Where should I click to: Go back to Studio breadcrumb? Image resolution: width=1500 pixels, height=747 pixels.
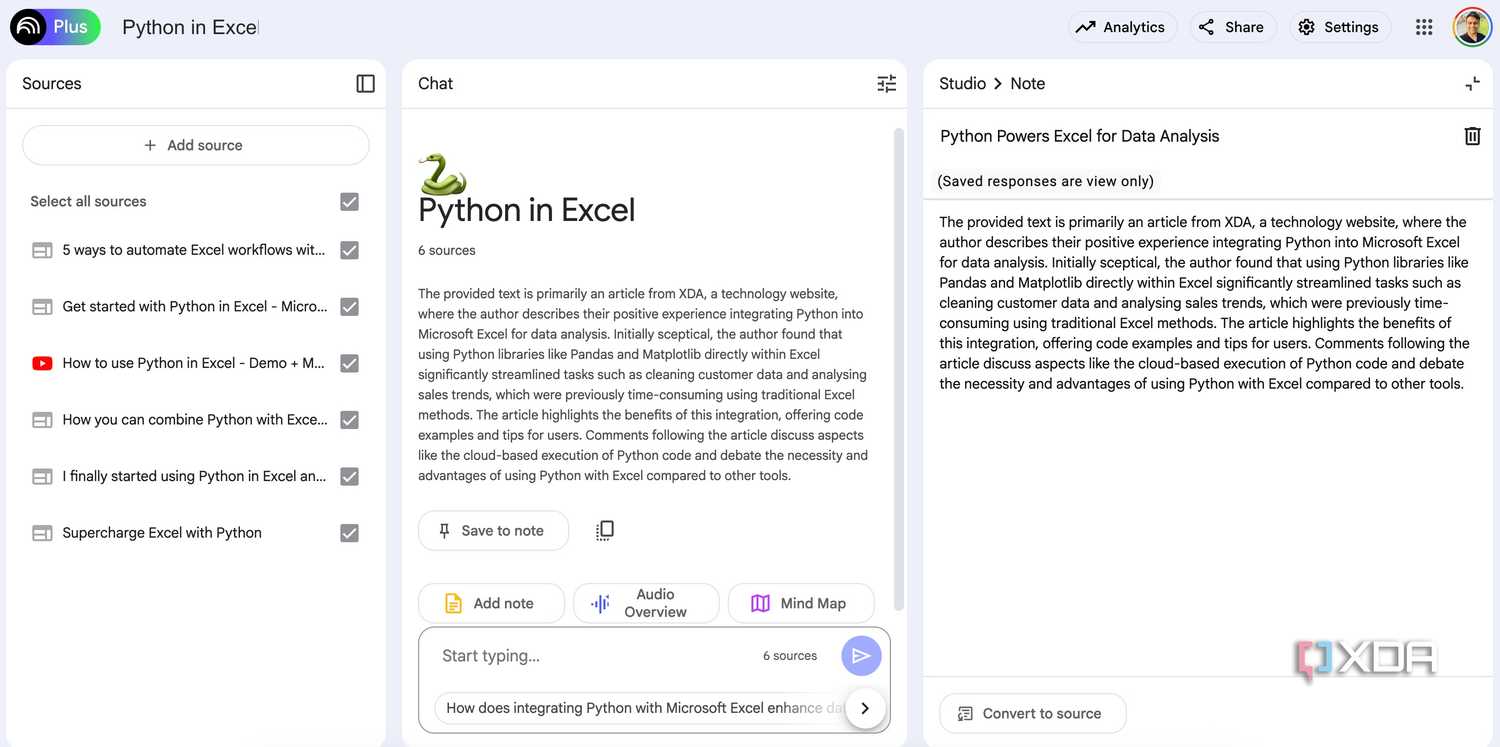pos(962,84)
